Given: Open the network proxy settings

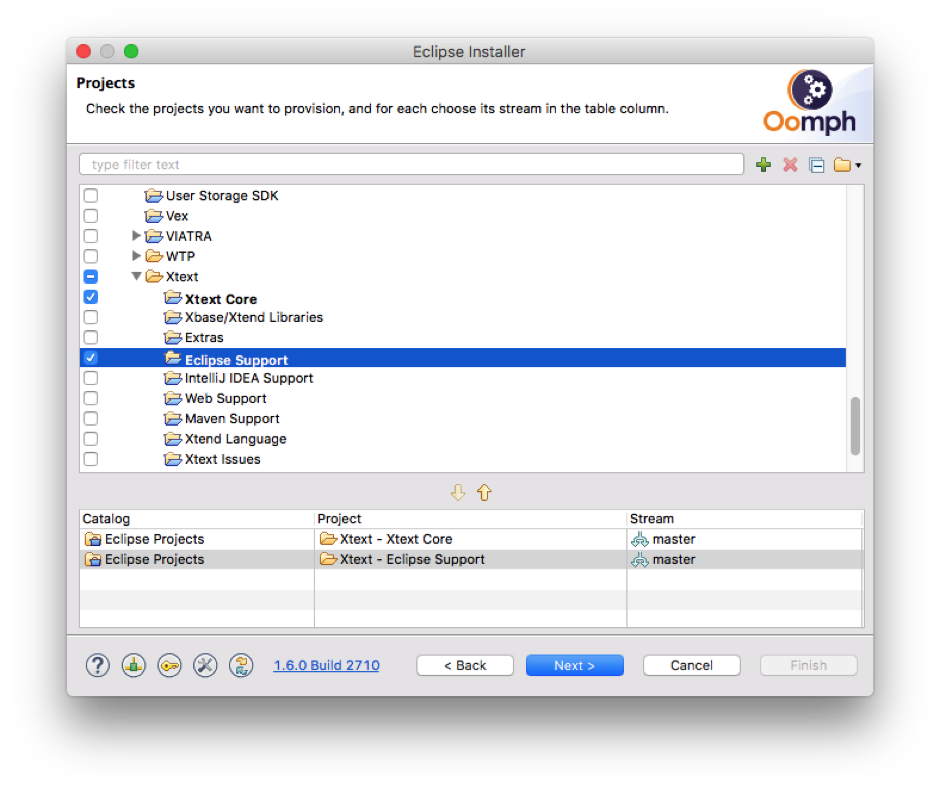Looking at the screenshot, I should pyautogui.click(x=205, y=665).
